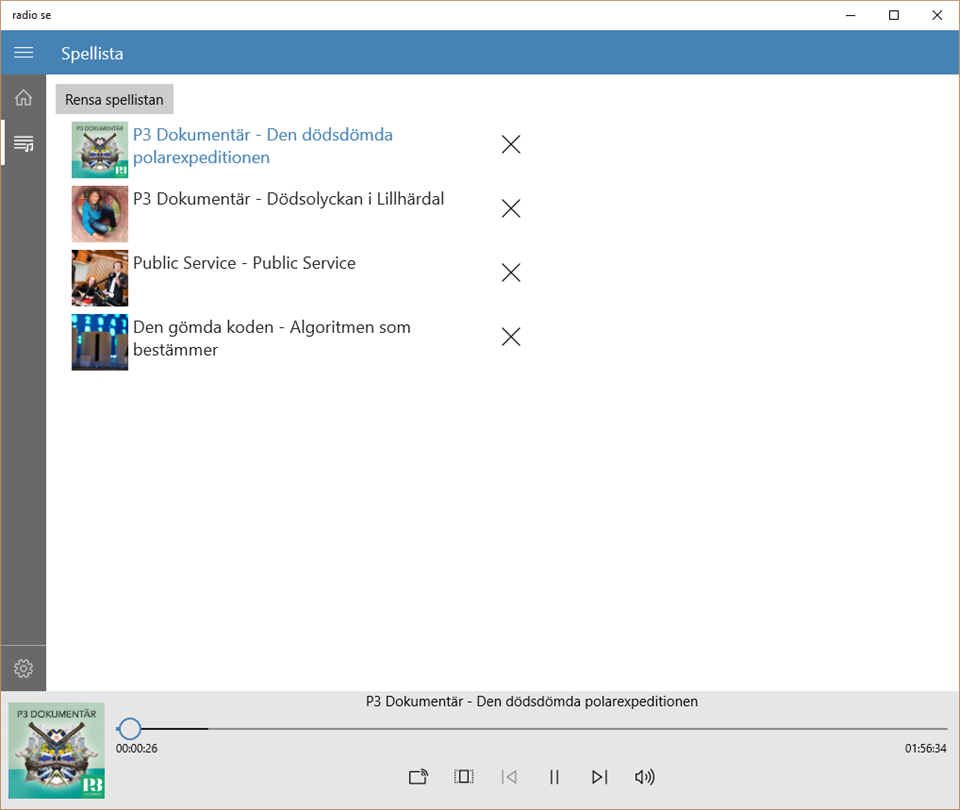This screenshot has height=810, width=960.
Task: Go to Home in sidebar
Action: (23, 97)
